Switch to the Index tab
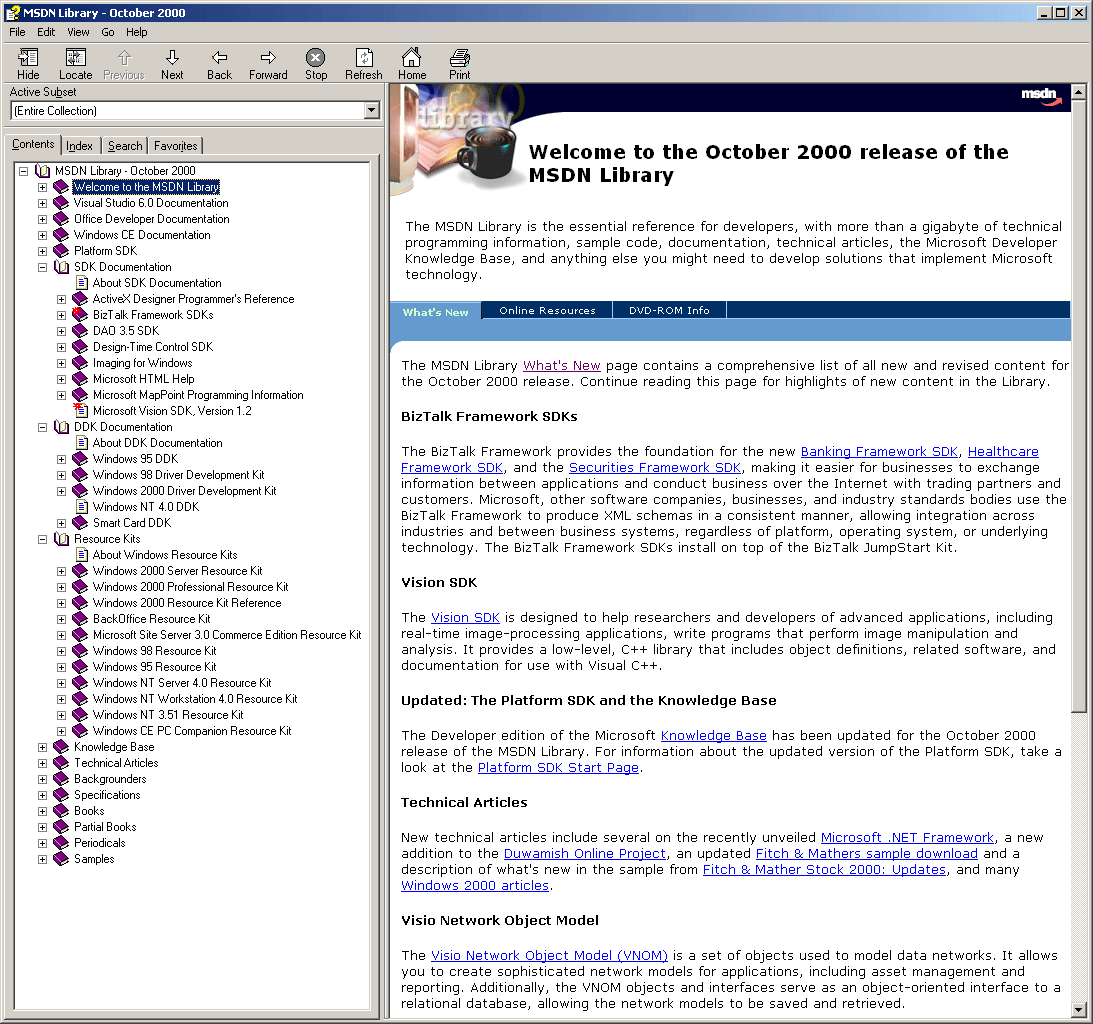This screenshot has height=1024, width=1093. [79, 146]
